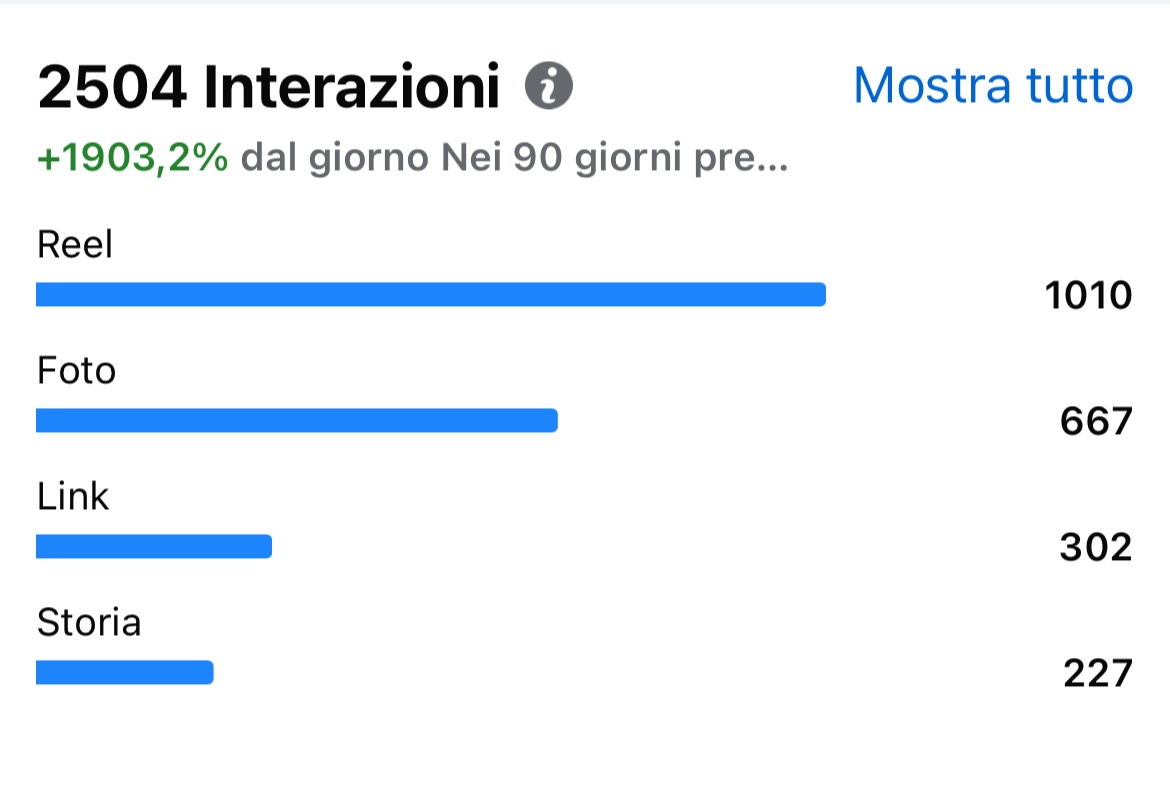This screenshot has height=793, width=1170.
Task: Click the 227 Storia count
Action: 1098,673
